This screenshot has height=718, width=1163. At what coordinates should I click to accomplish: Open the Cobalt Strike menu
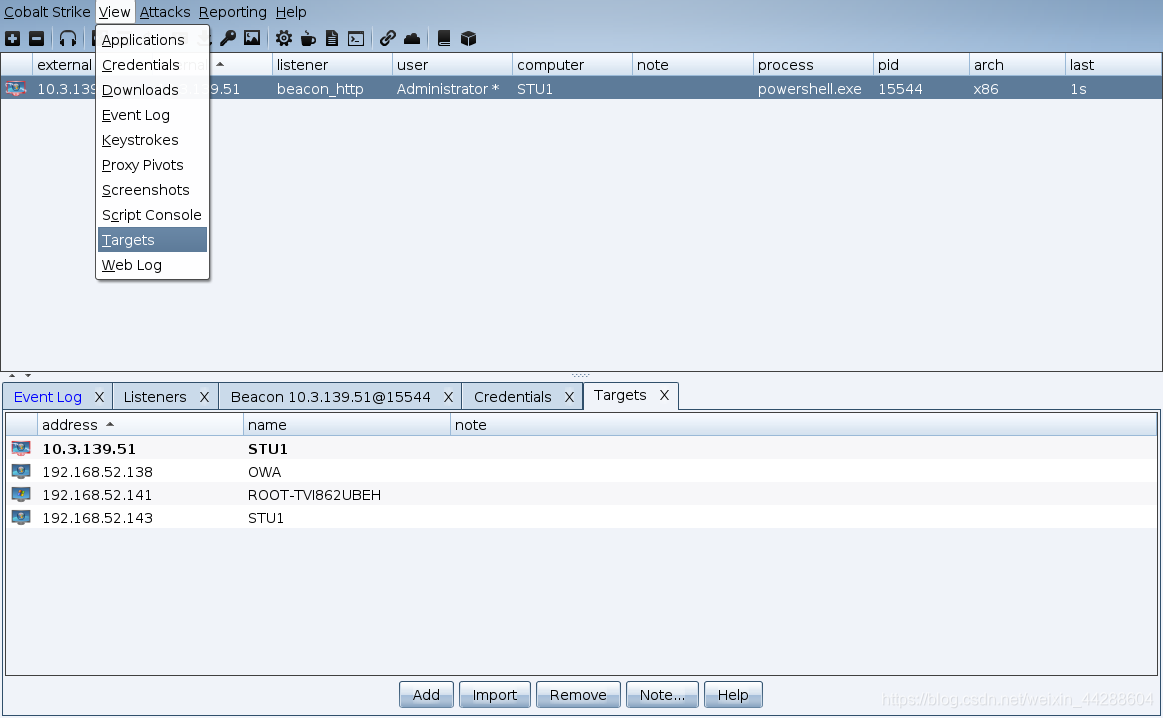pos(47,12)
